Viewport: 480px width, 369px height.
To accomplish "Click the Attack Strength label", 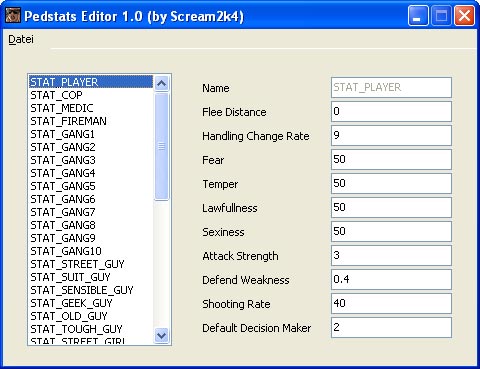I will pos(240,256).
